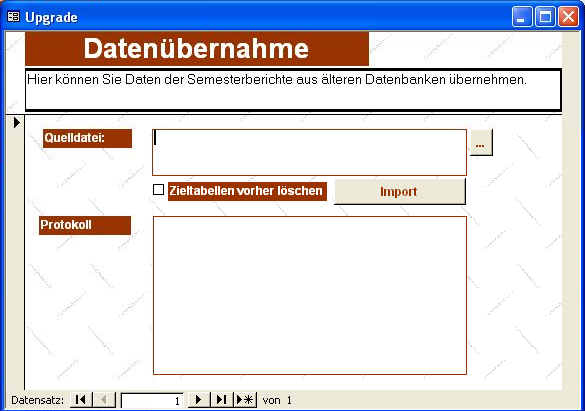Close the Upgrade form window

point(568,16)
